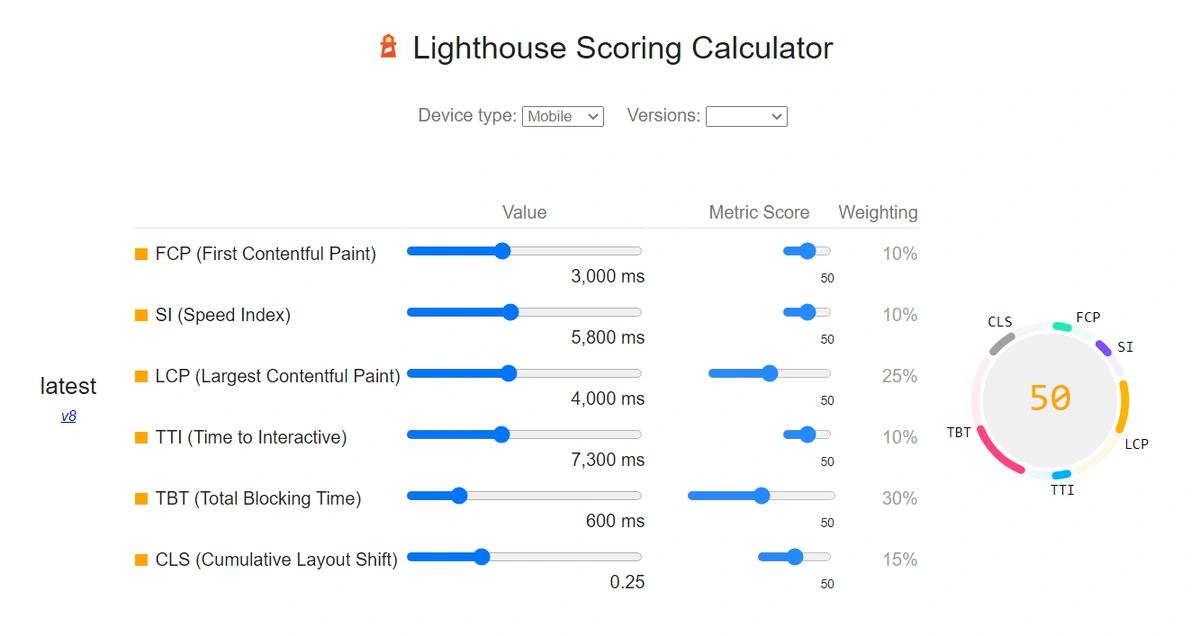Click the orange square next to Cumulative Layout Shift
Screen dimensions: 1200x636
pos(139,559)
